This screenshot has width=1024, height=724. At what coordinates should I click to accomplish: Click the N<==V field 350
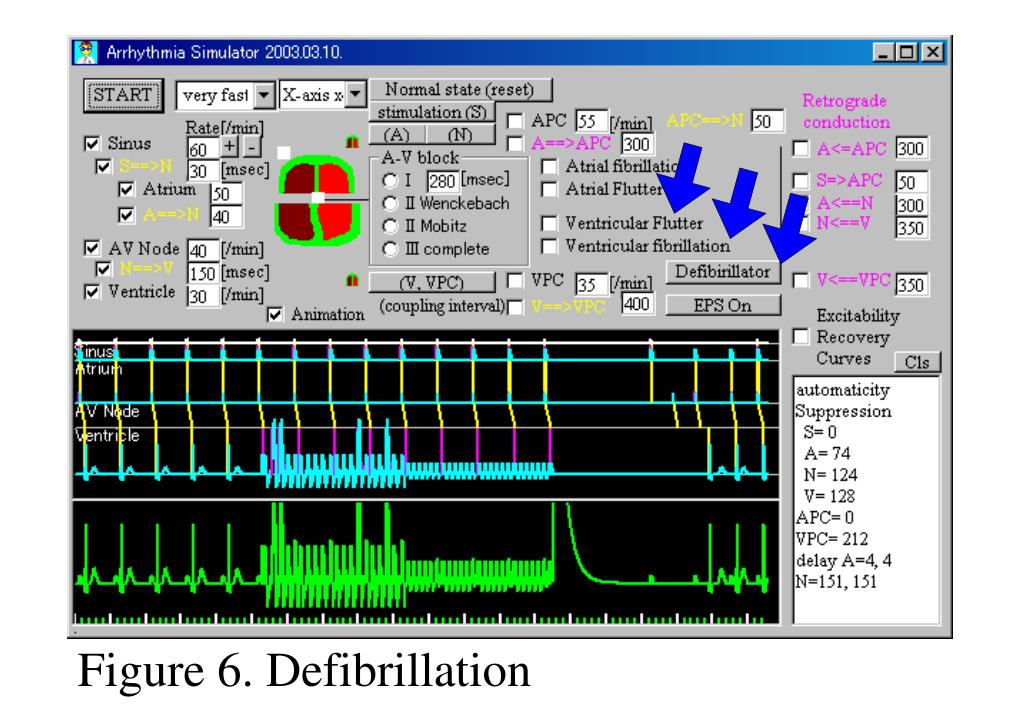click(x=911, y=228)
